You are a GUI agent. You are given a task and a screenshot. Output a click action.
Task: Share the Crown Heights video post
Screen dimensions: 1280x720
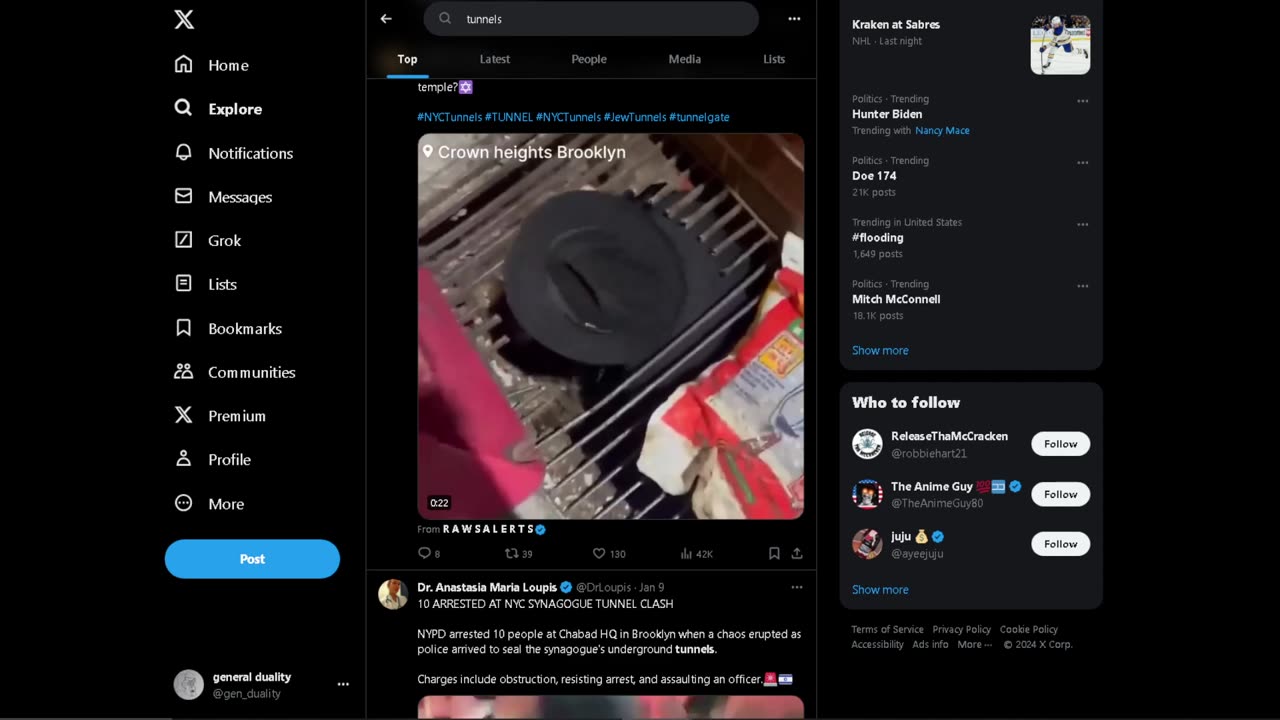(x=797, y=553)
